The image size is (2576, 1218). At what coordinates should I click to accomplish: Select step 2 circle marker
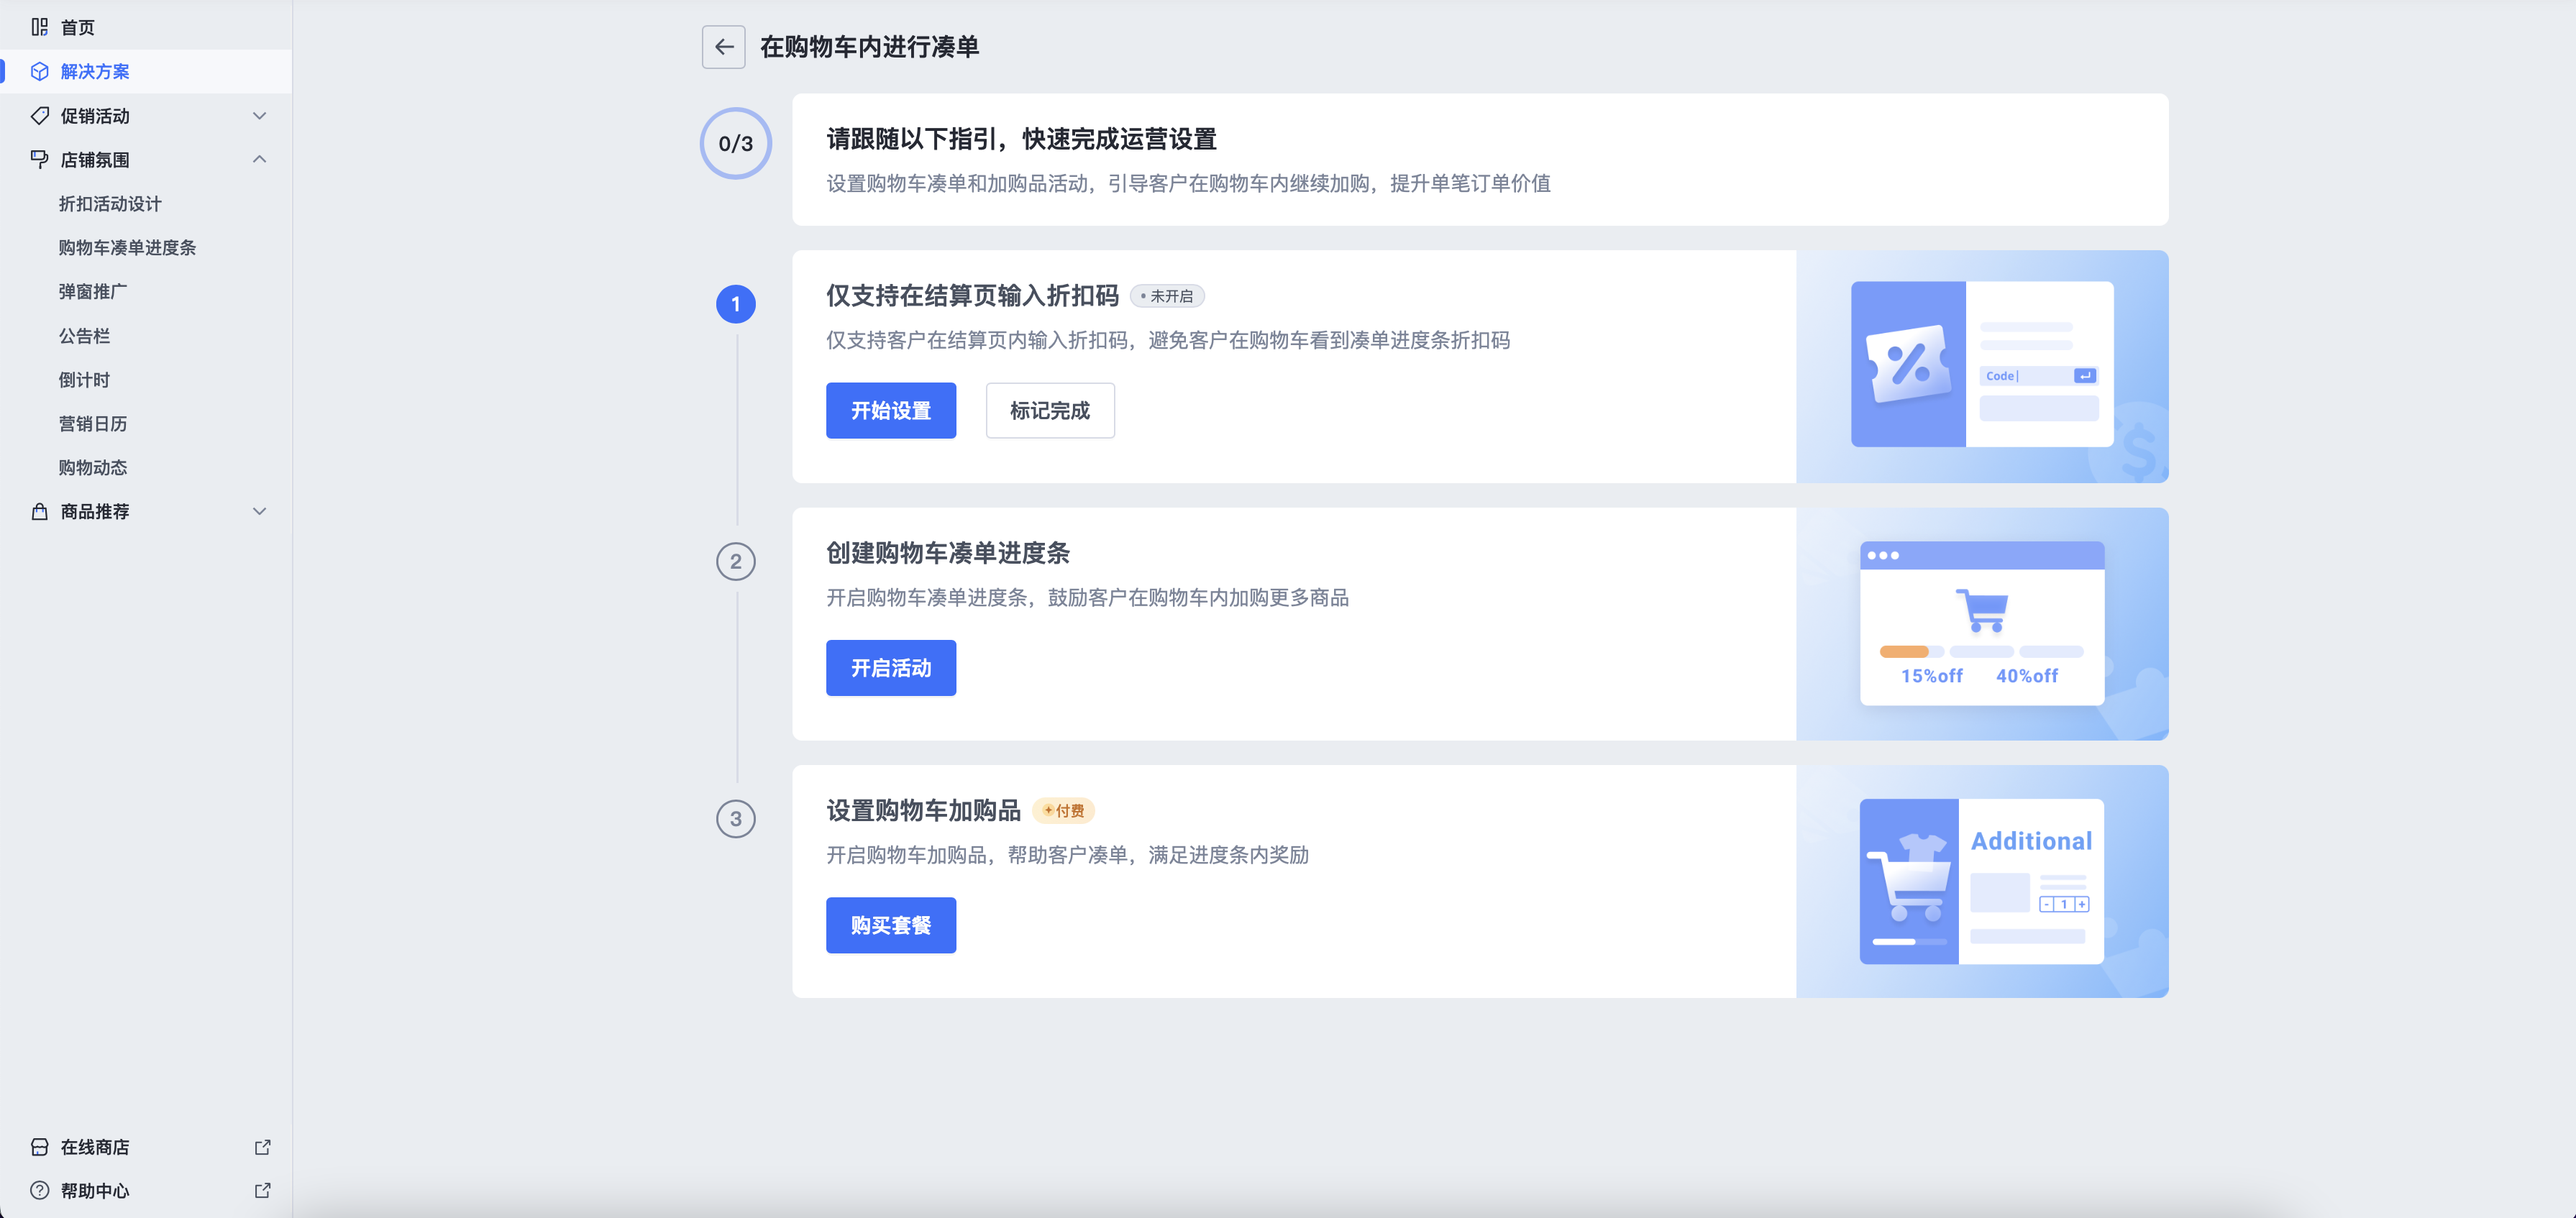[735, 561]
